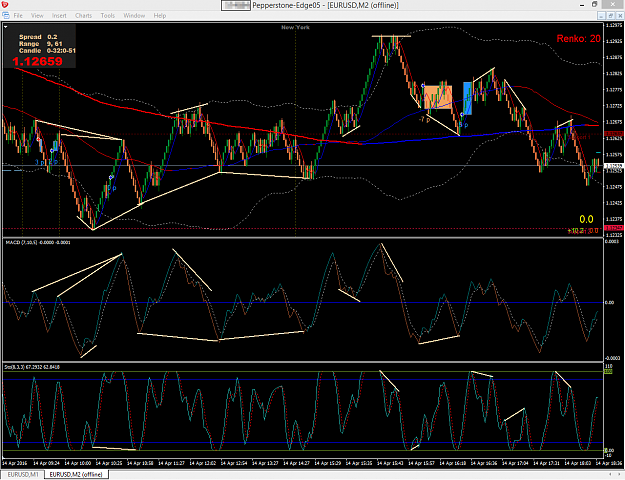The width and height of the screenshot is (625, 480).
Task: Click the Renko: 20 label
Action: pyautogui.click(x=578, y=39)
